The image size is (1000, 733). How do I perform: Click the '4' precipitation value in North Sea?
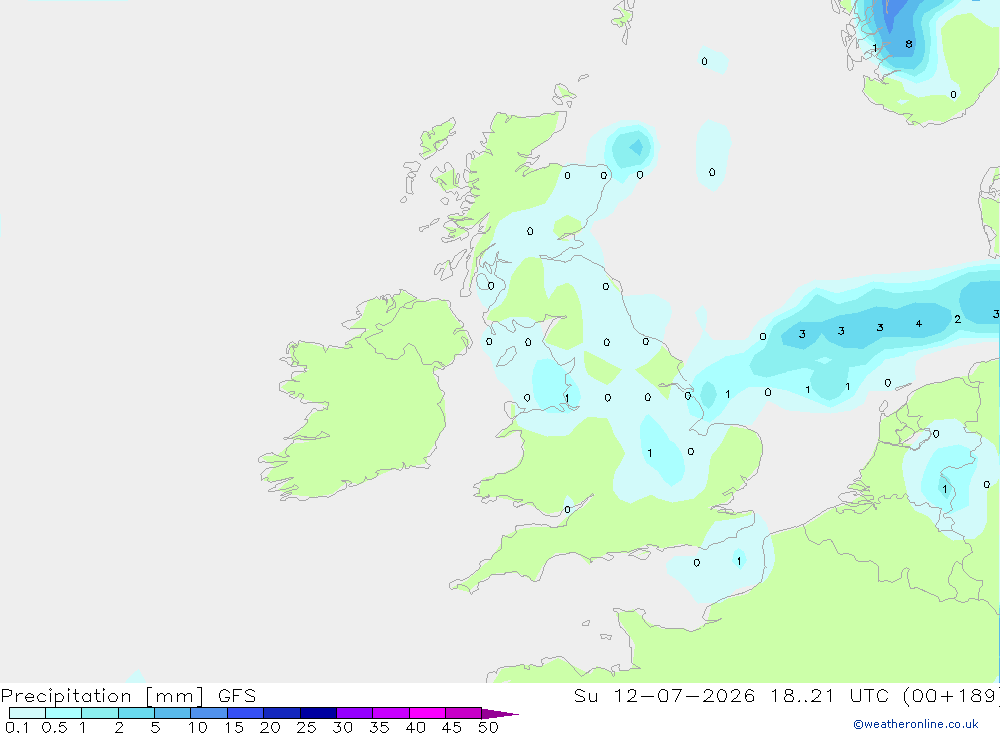pos(918,323)
